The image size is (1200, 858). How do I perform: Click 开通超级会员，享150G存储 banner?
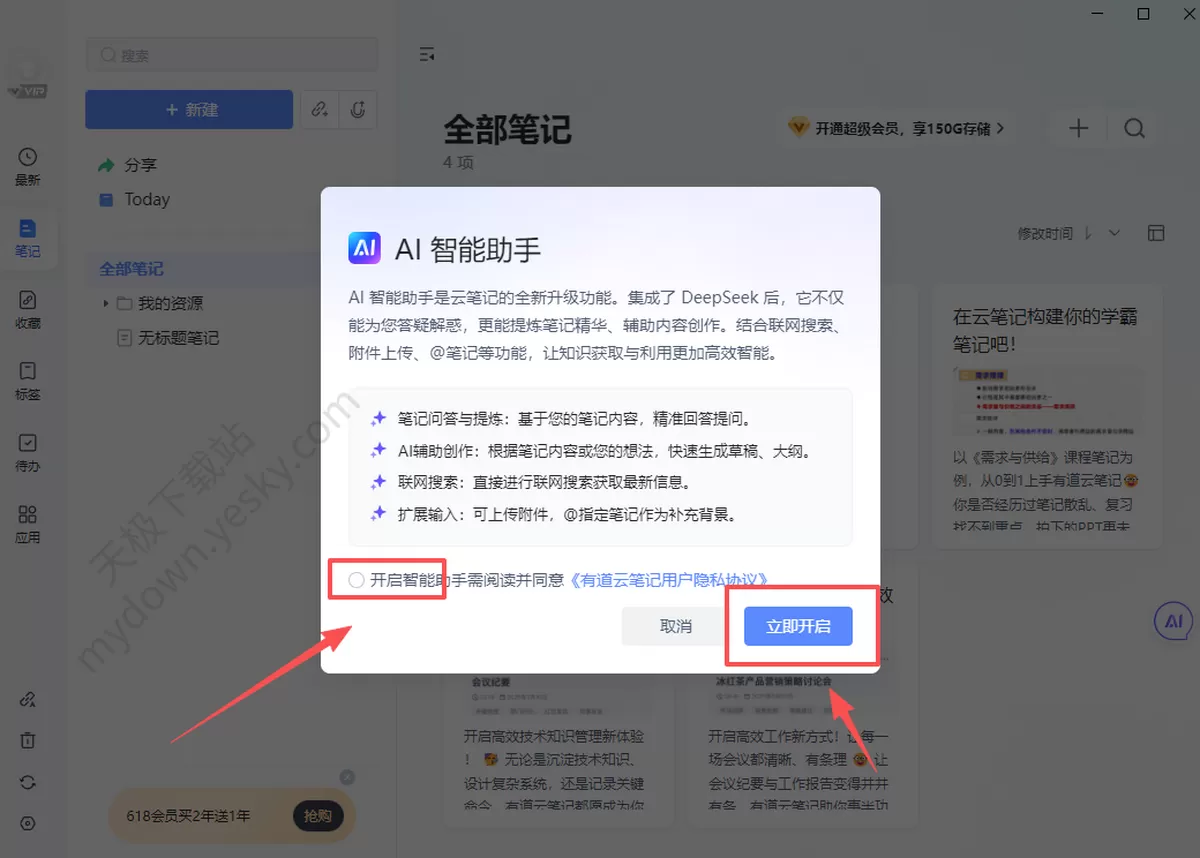[897, 128]
